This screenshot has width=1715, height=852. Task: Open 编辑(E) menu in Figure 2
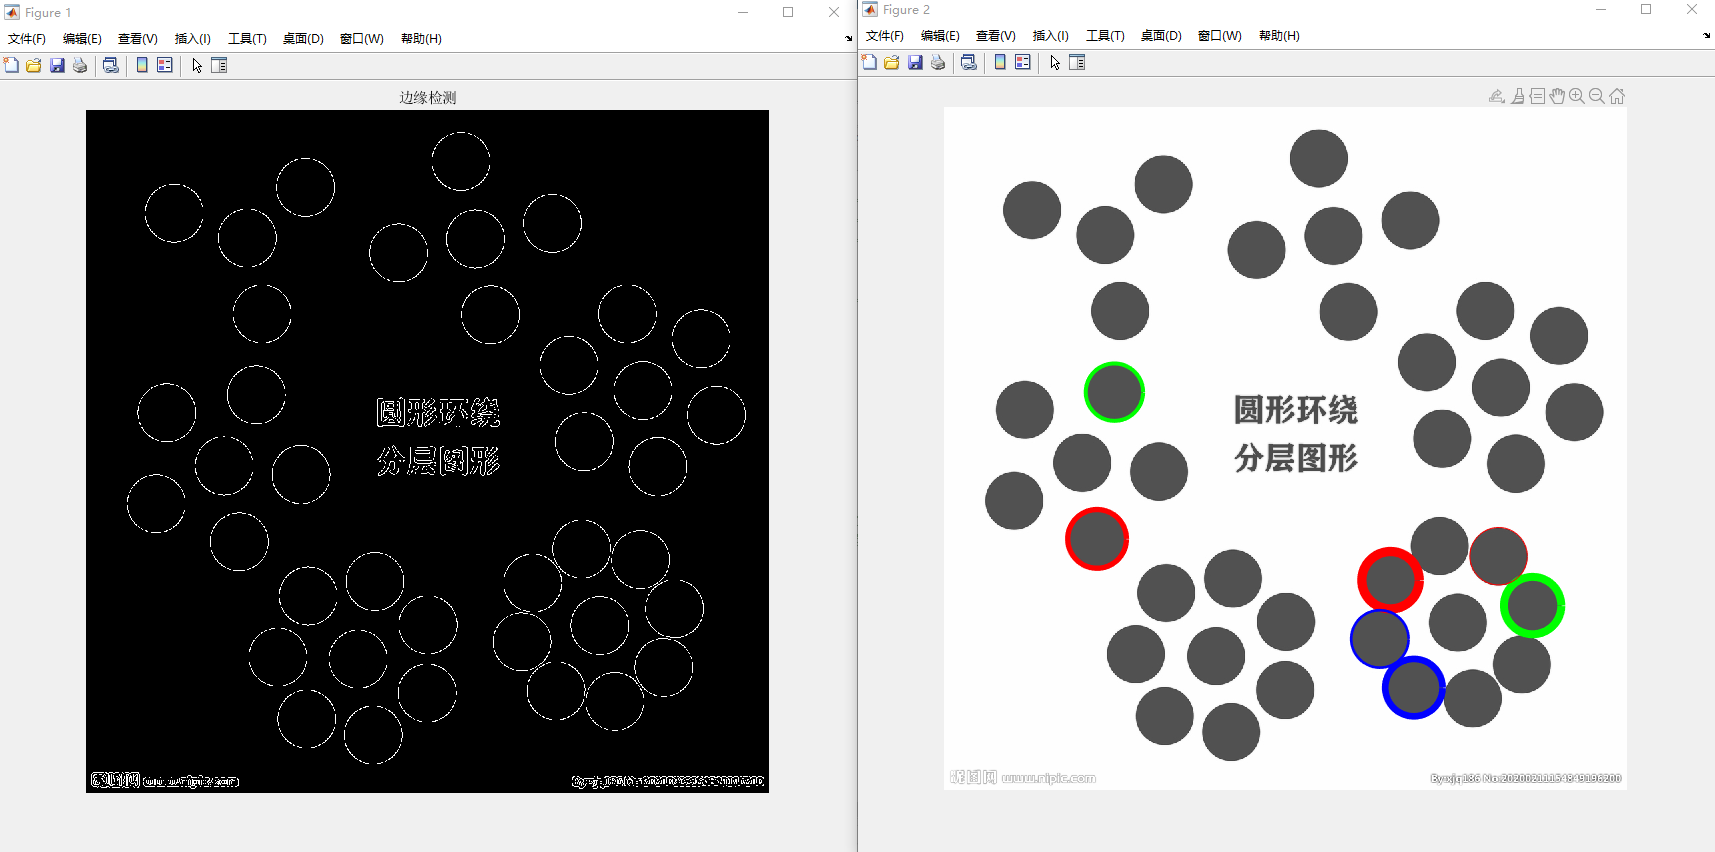click(x=940, y=36)
